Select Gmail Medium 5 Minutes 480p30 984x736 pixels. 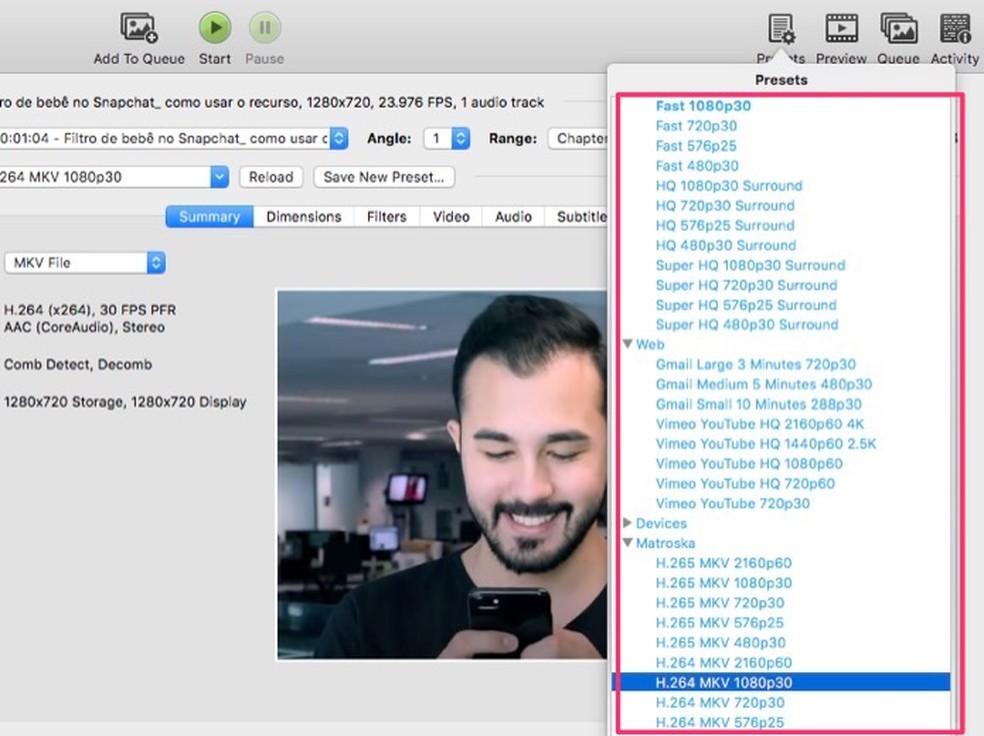[x=764, y=385]
